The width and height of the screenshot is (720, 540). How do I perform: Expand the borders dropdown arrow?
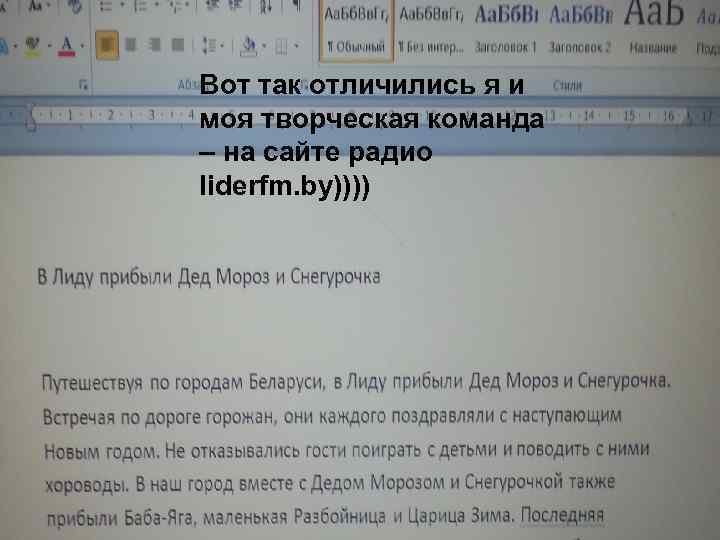tap(296, 46)
